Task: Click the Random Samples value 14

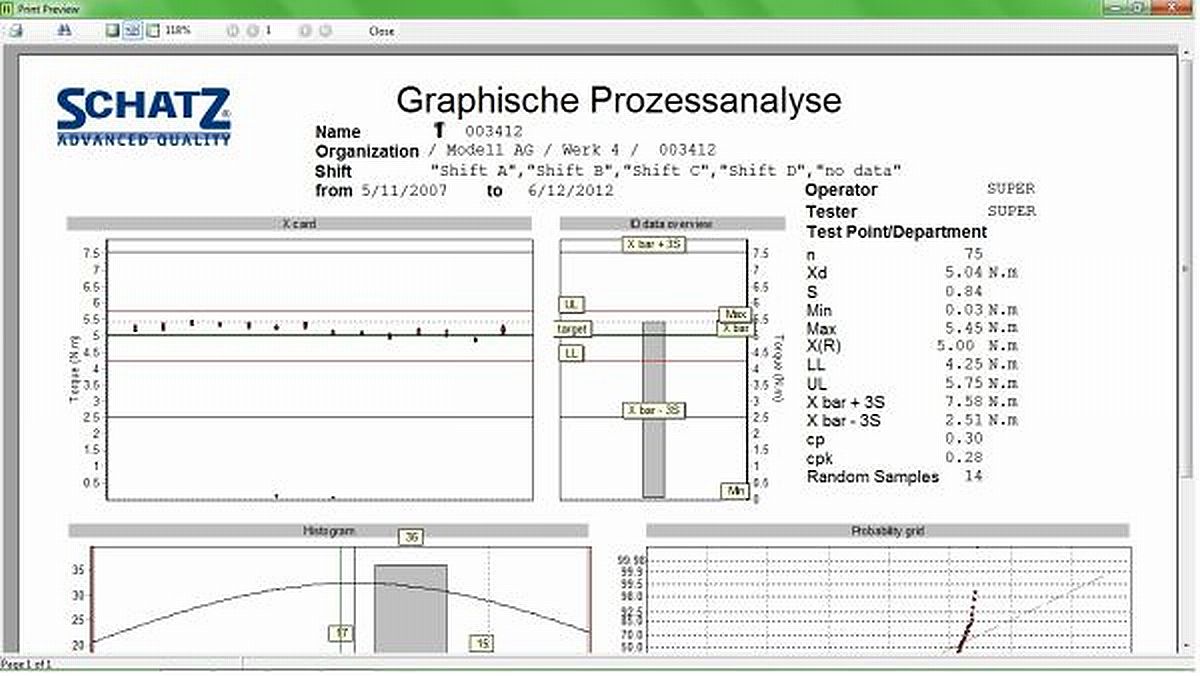Action: click(x=973, y=476)
